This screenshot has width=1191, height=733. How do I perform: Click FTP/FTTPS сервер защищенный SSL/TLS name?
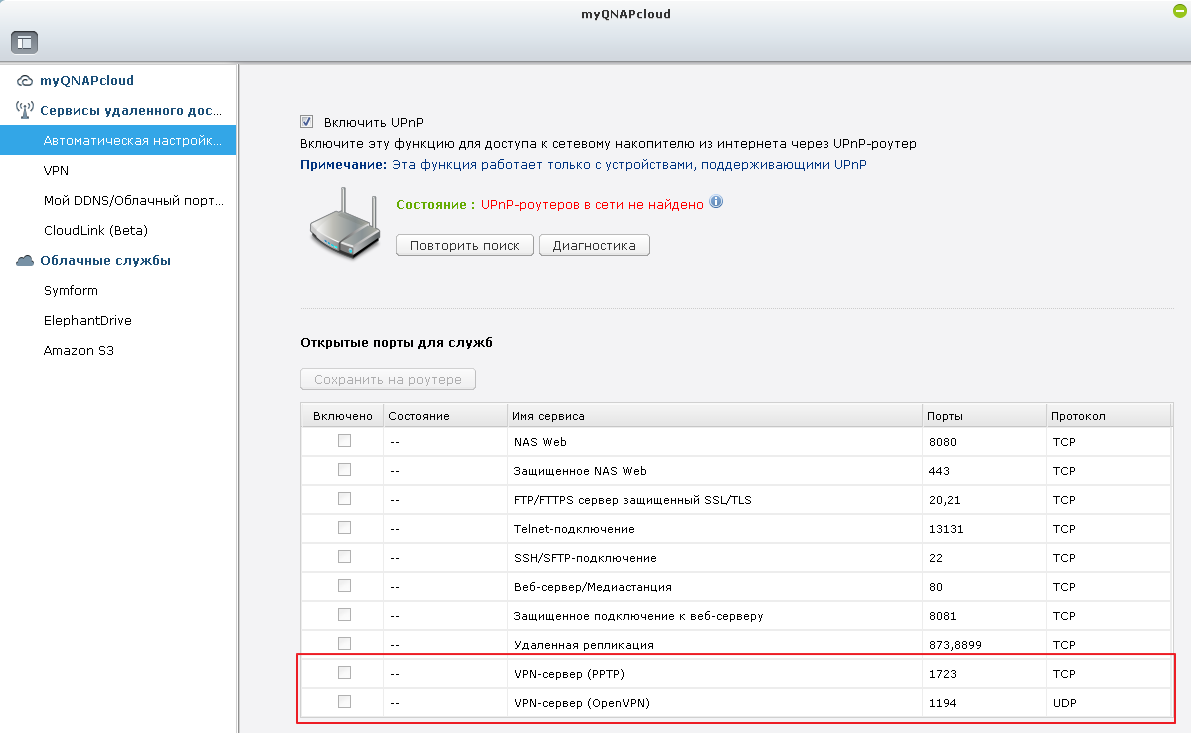pos(633,500)
